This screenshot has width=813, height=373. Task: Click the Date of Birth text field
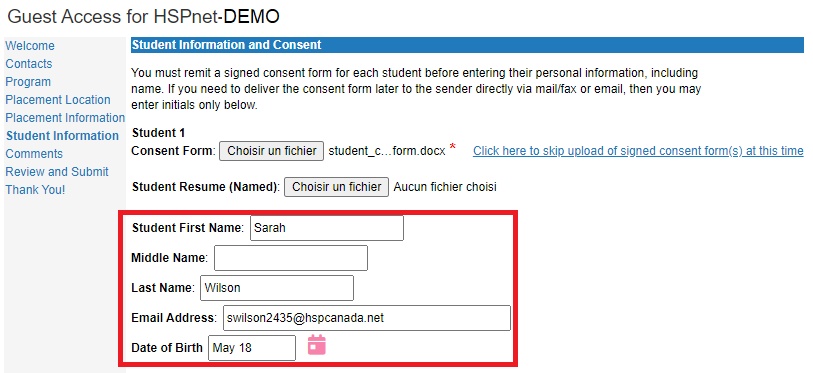pos(252,348)
